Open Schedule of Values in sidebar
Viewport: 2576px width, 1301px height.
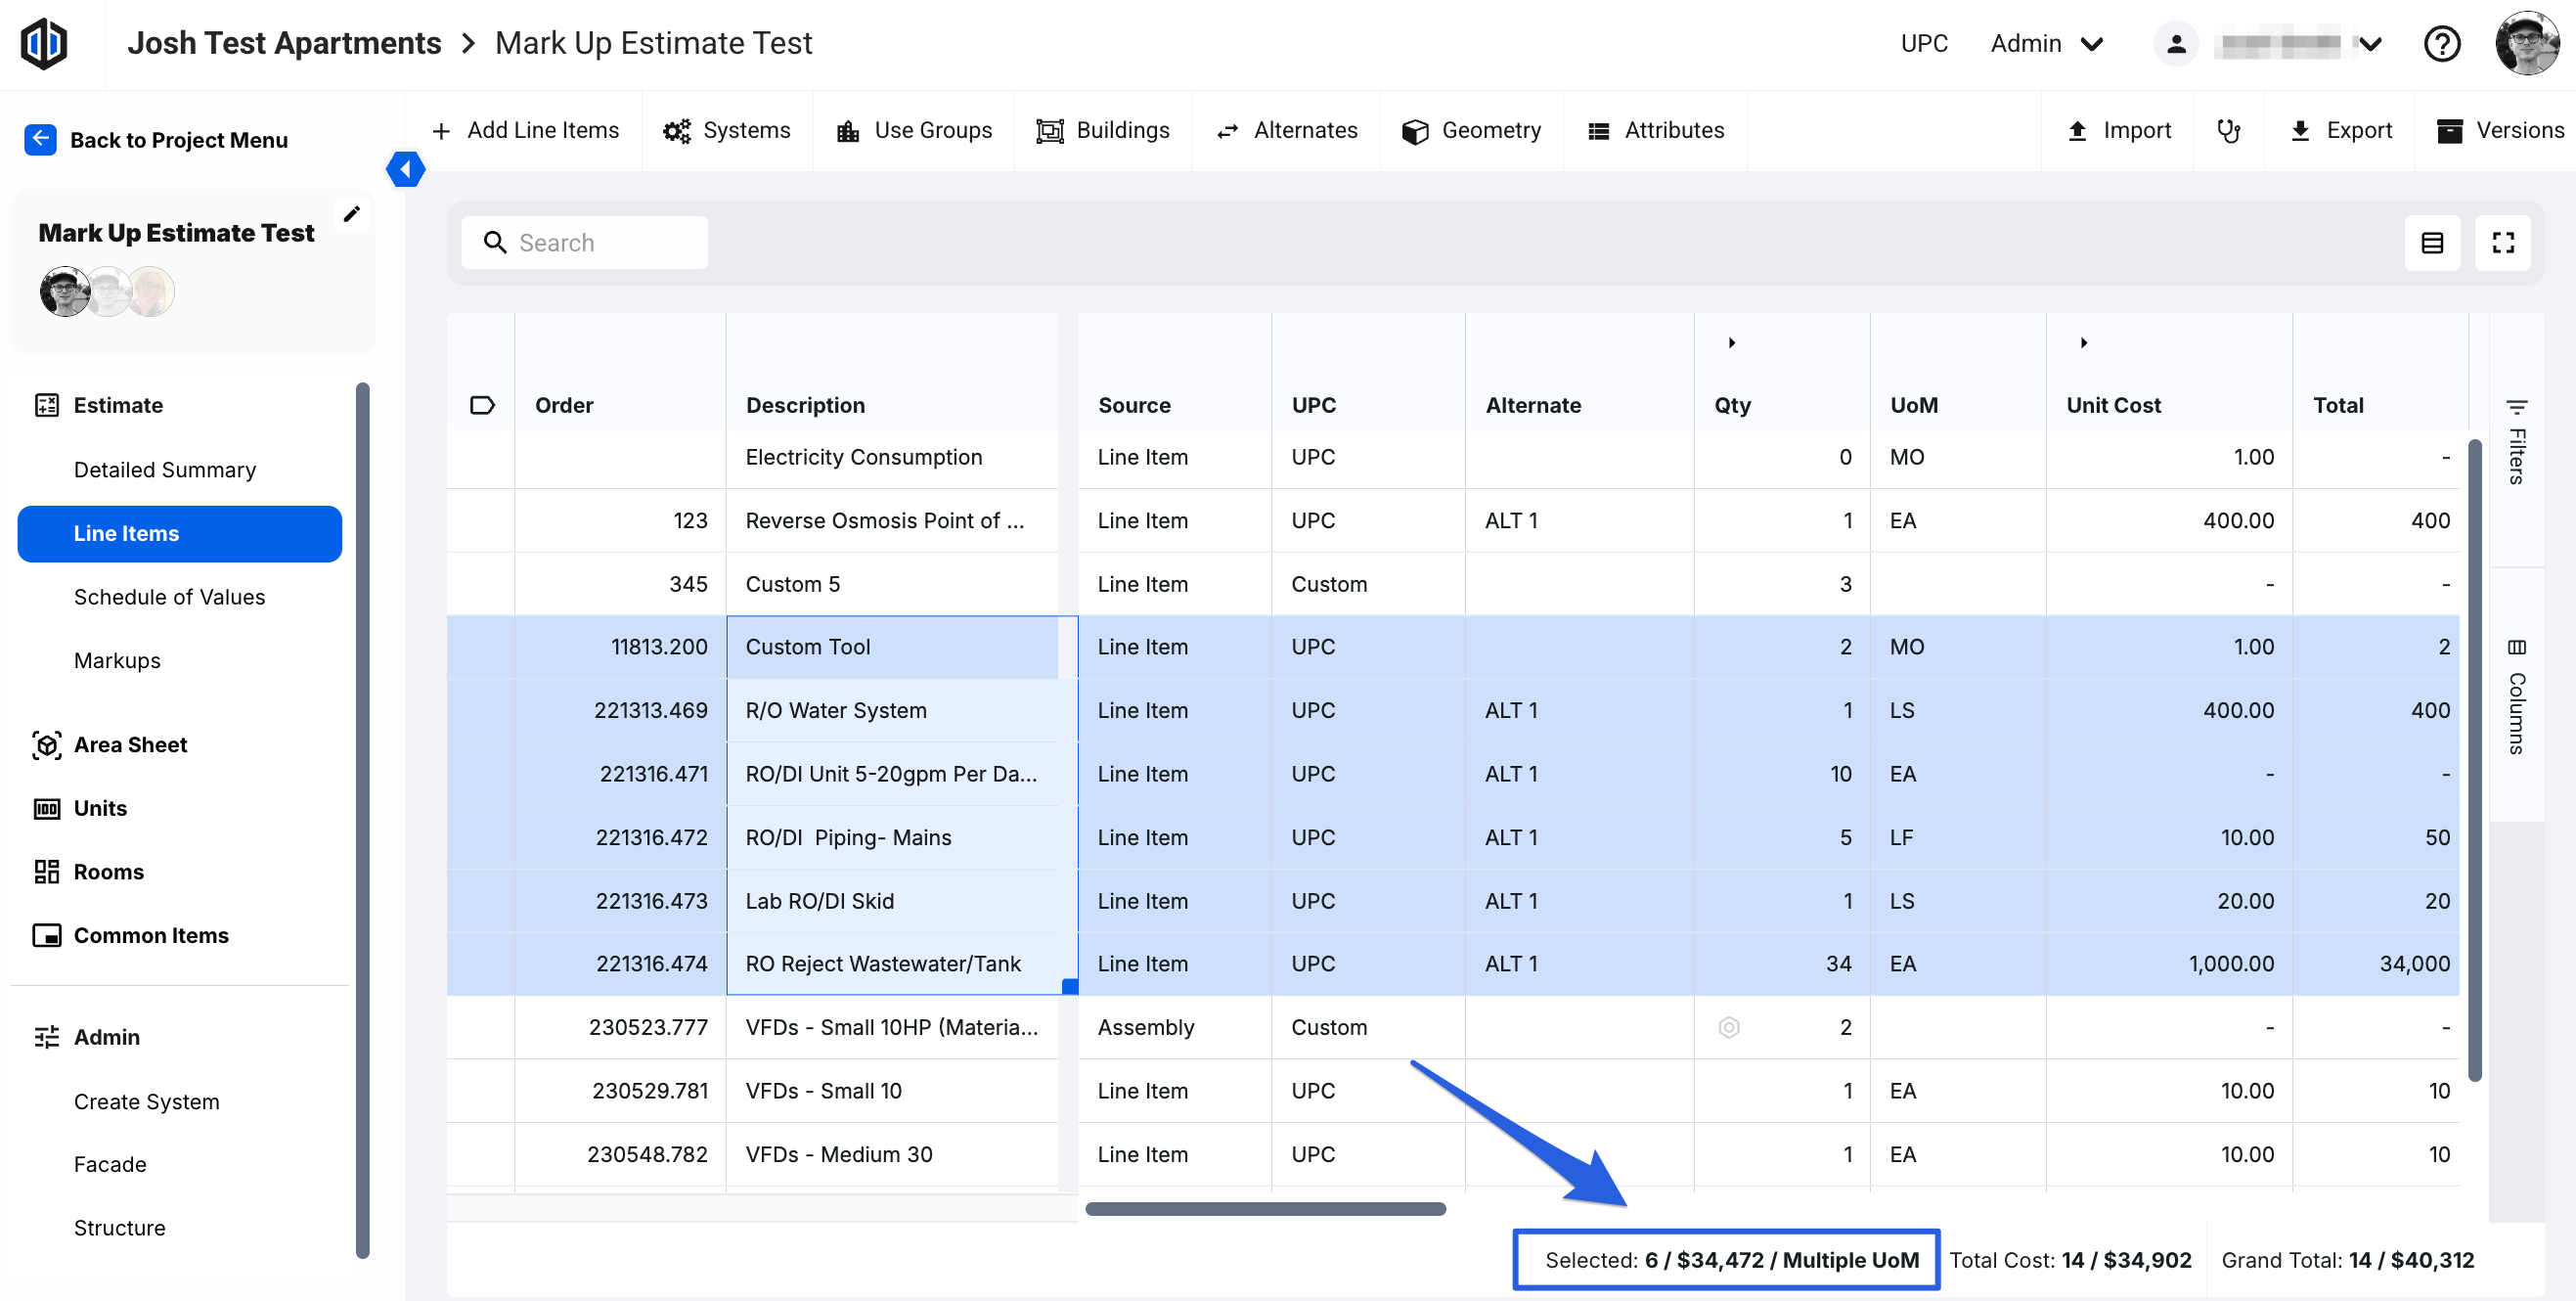click(x=169, y=597)
